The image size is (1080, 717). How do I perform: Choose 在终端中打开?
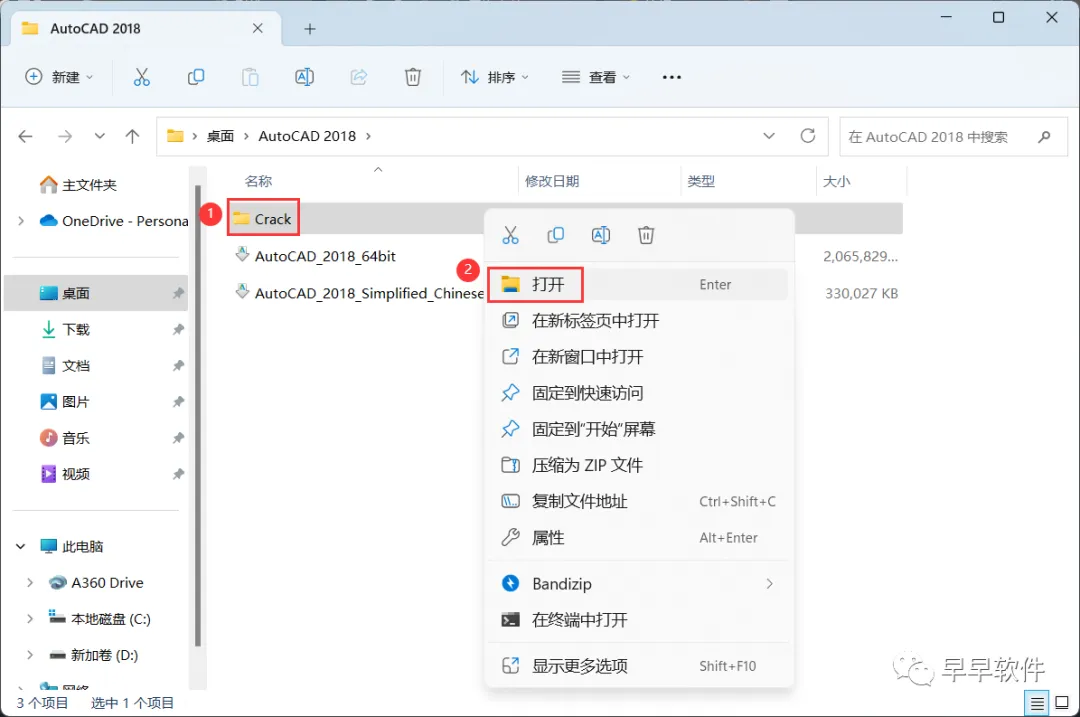tap(638, 620)
